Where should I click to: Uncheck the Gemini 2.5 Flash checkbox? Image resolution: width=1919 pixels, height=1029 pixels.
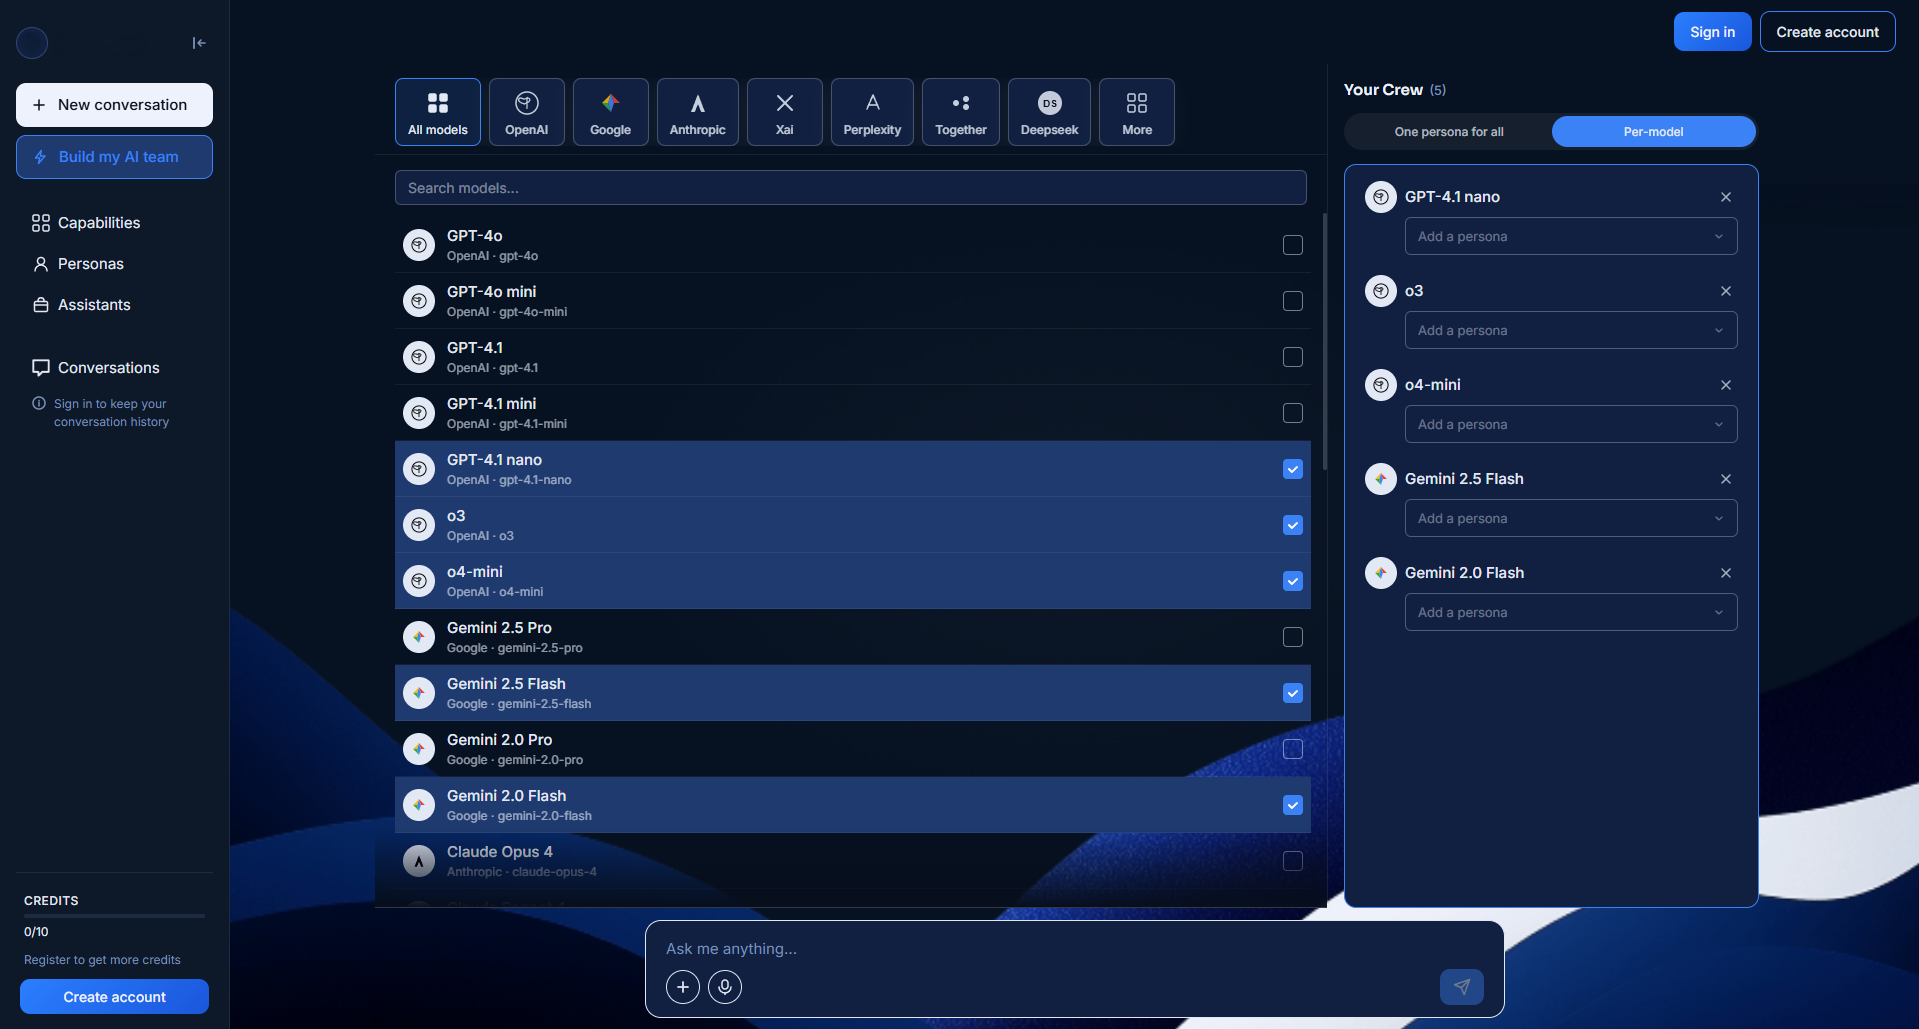click(x=1293, y=693)
